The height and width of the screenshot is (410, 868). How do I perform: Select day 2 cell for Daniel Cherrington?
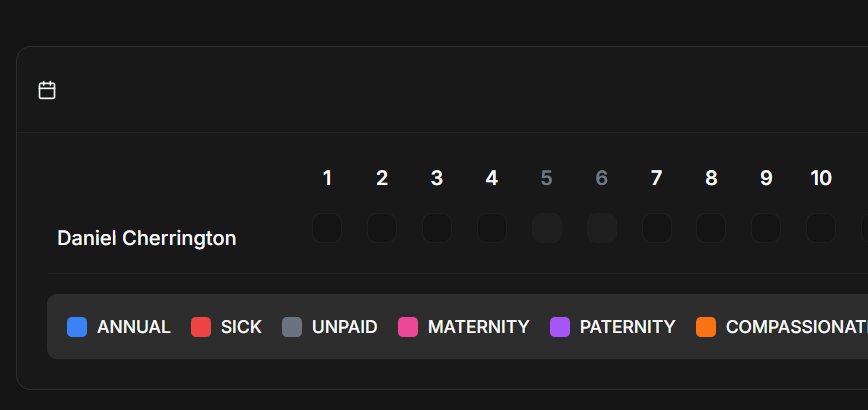tap(382, 228)
